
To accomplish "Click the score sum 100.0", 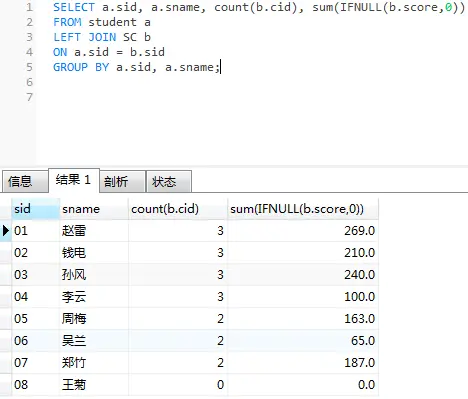I will tap(303, 297).
